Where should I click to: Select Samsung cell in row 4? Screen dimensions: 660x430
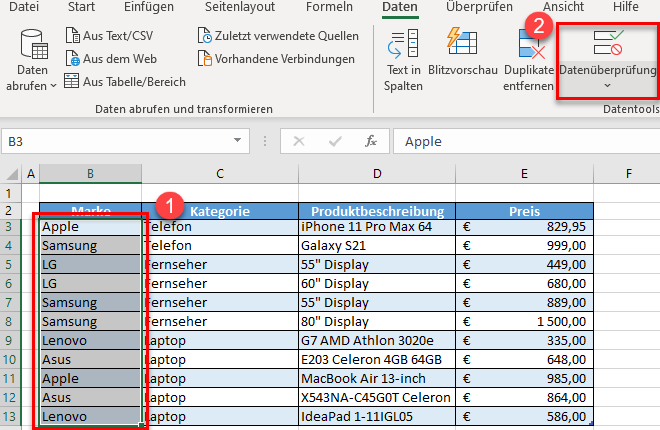tap(90, 246)
